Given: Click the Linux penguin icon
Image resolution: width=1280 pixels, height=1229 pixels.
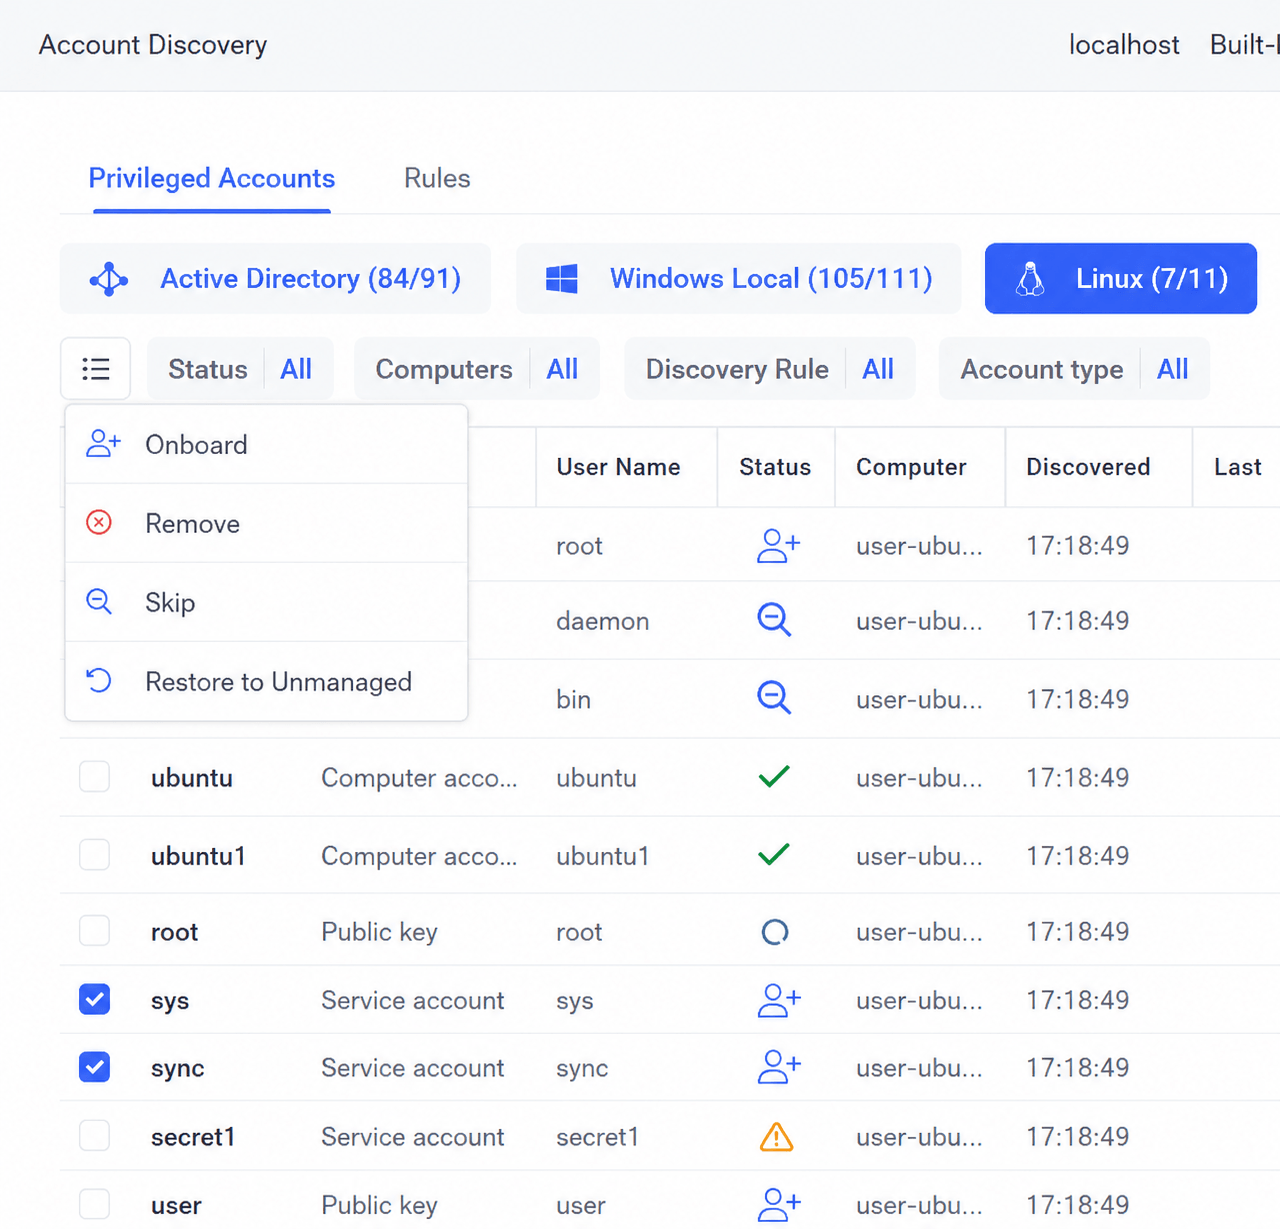Looking at the screenshot, I should (x=1030, y=279).
